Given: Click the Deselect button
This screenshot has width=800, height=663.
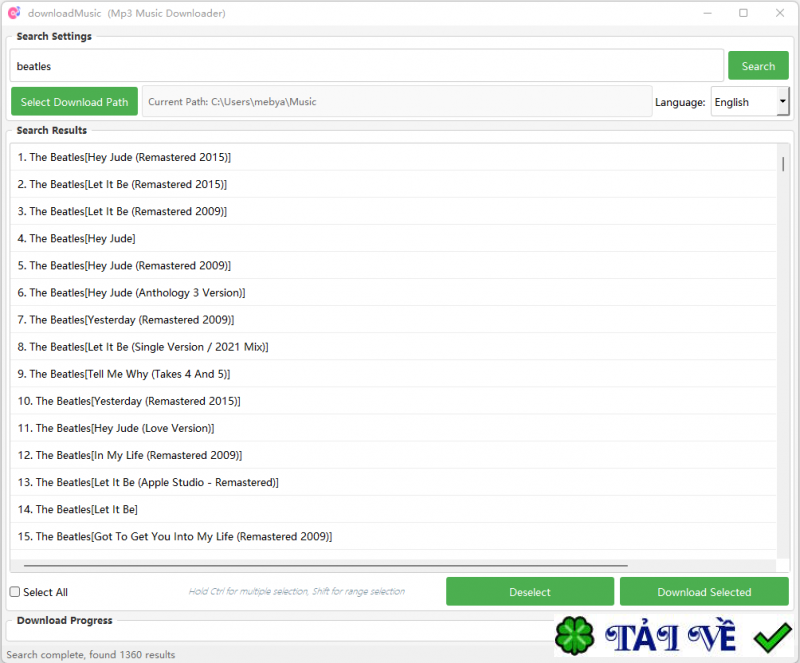Looking at the screenshot, I should point(530,592).
